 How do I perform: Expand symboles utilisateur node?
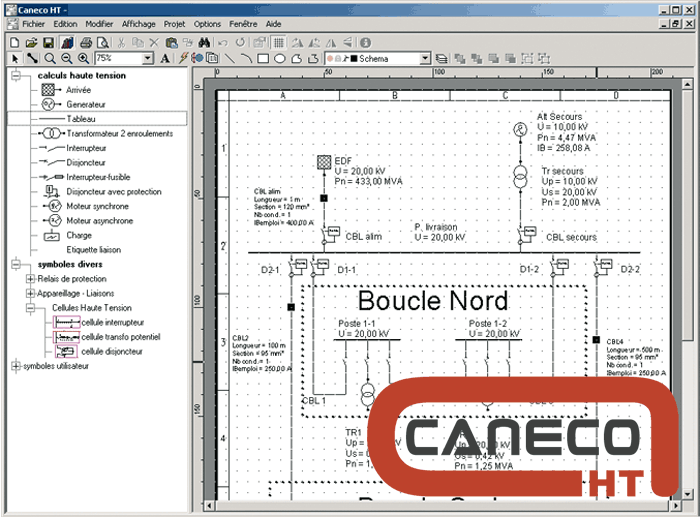[16, 366]
